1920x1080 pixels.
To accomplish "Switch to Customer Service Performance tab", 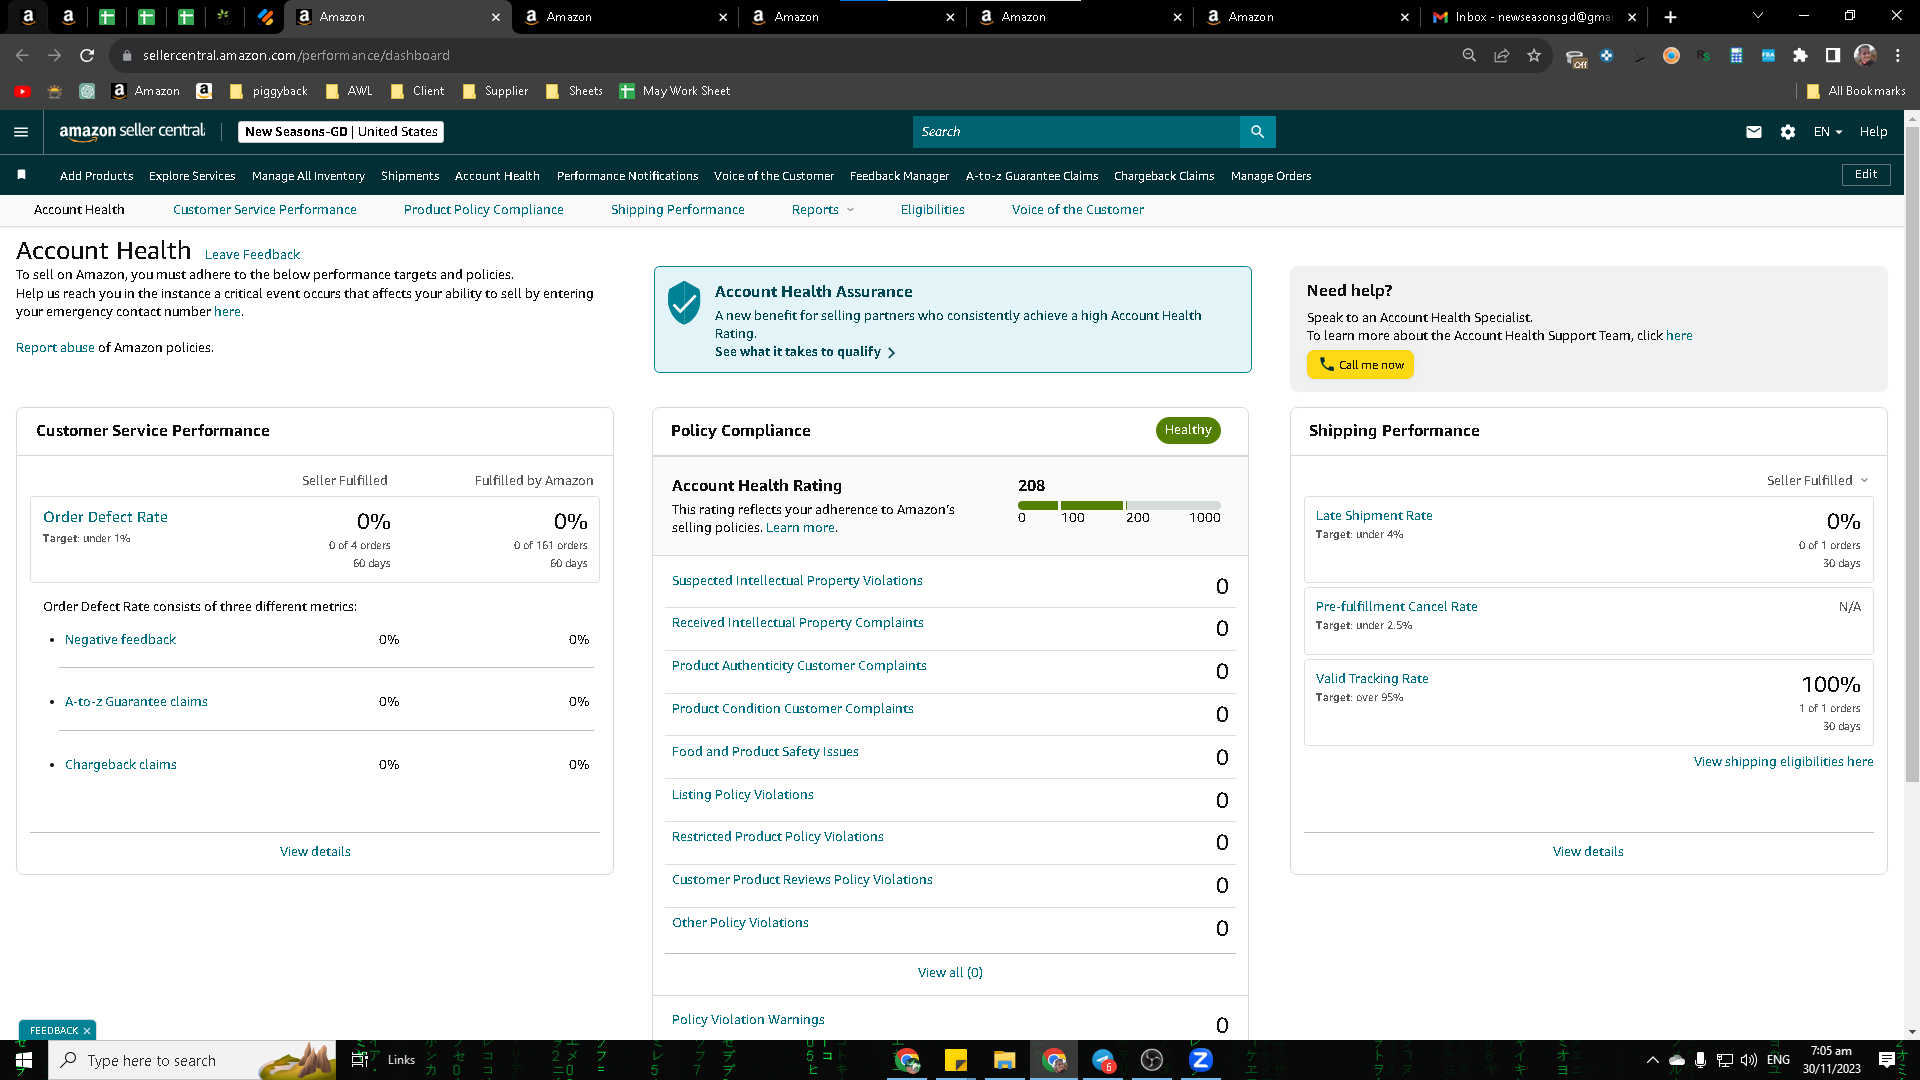I will pyautogui.click(x=264, y=209).
